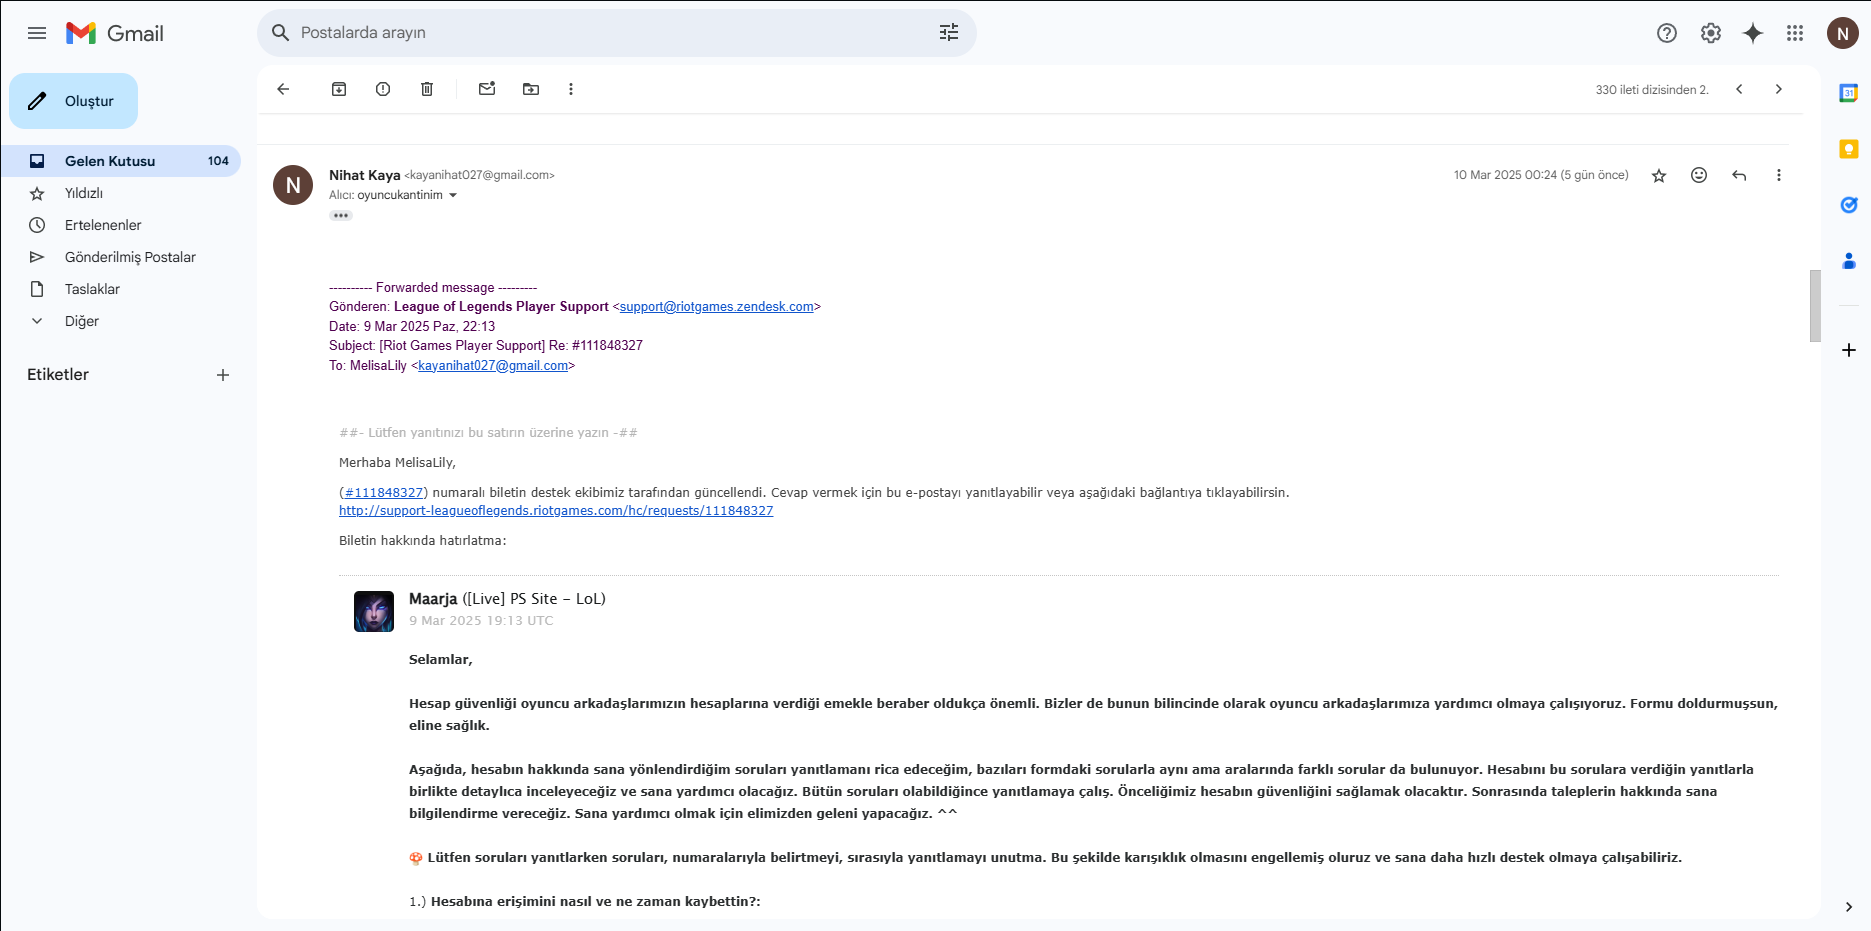The height and width of the screenshot is (931, 1871).
Task: Open Google Tasks side panel
Action: point(1849,205)
